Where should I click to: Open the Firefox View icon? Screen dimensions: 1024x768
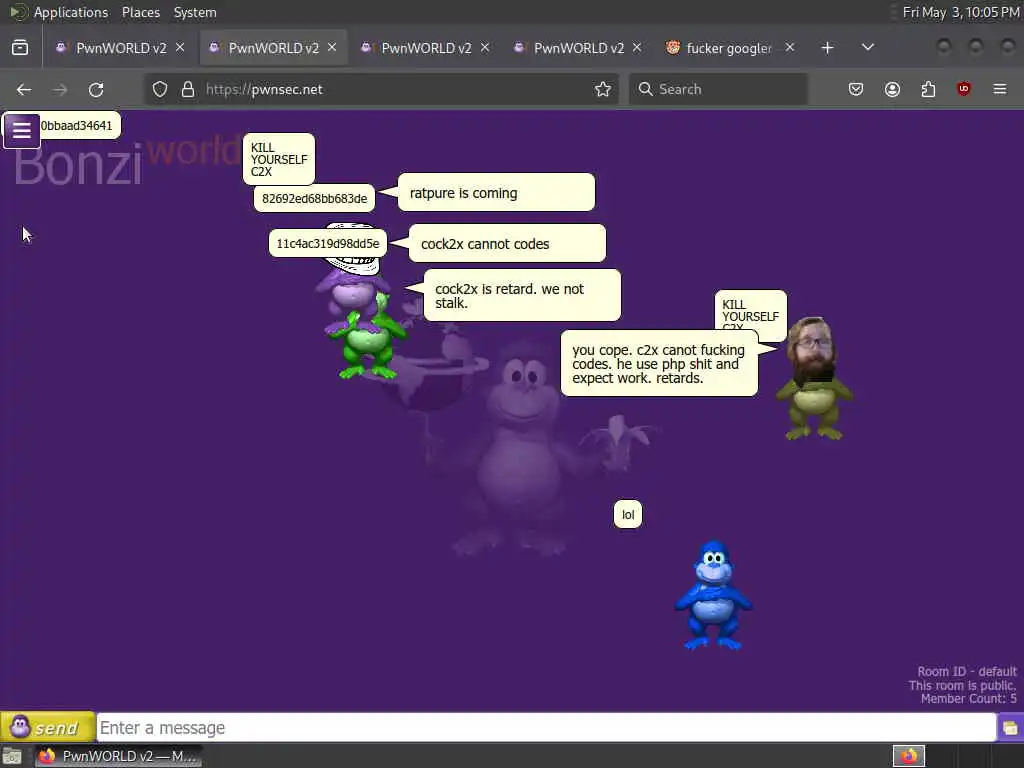(20, 48)
